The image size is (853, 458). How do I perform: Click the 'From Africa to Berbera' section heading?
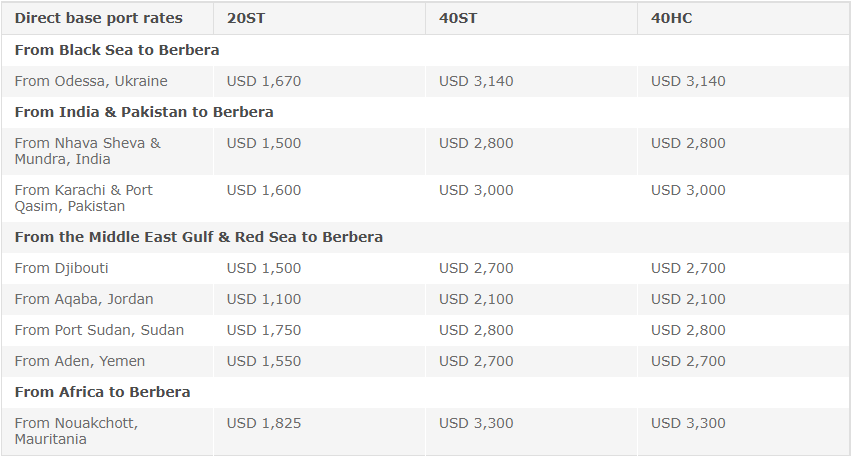coord(102,392)
